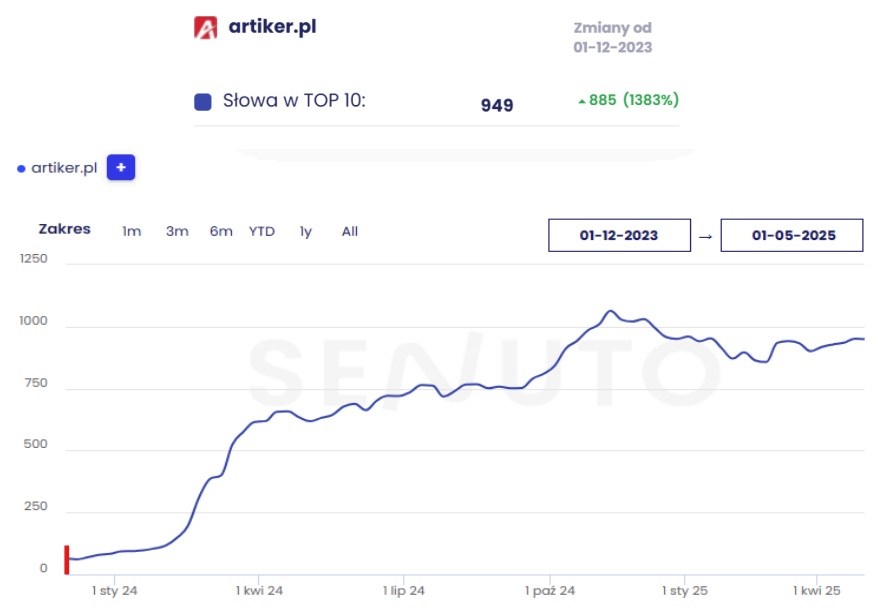
Task: Select the All range option
Action: pyautogui.click(x=349, y=231)
